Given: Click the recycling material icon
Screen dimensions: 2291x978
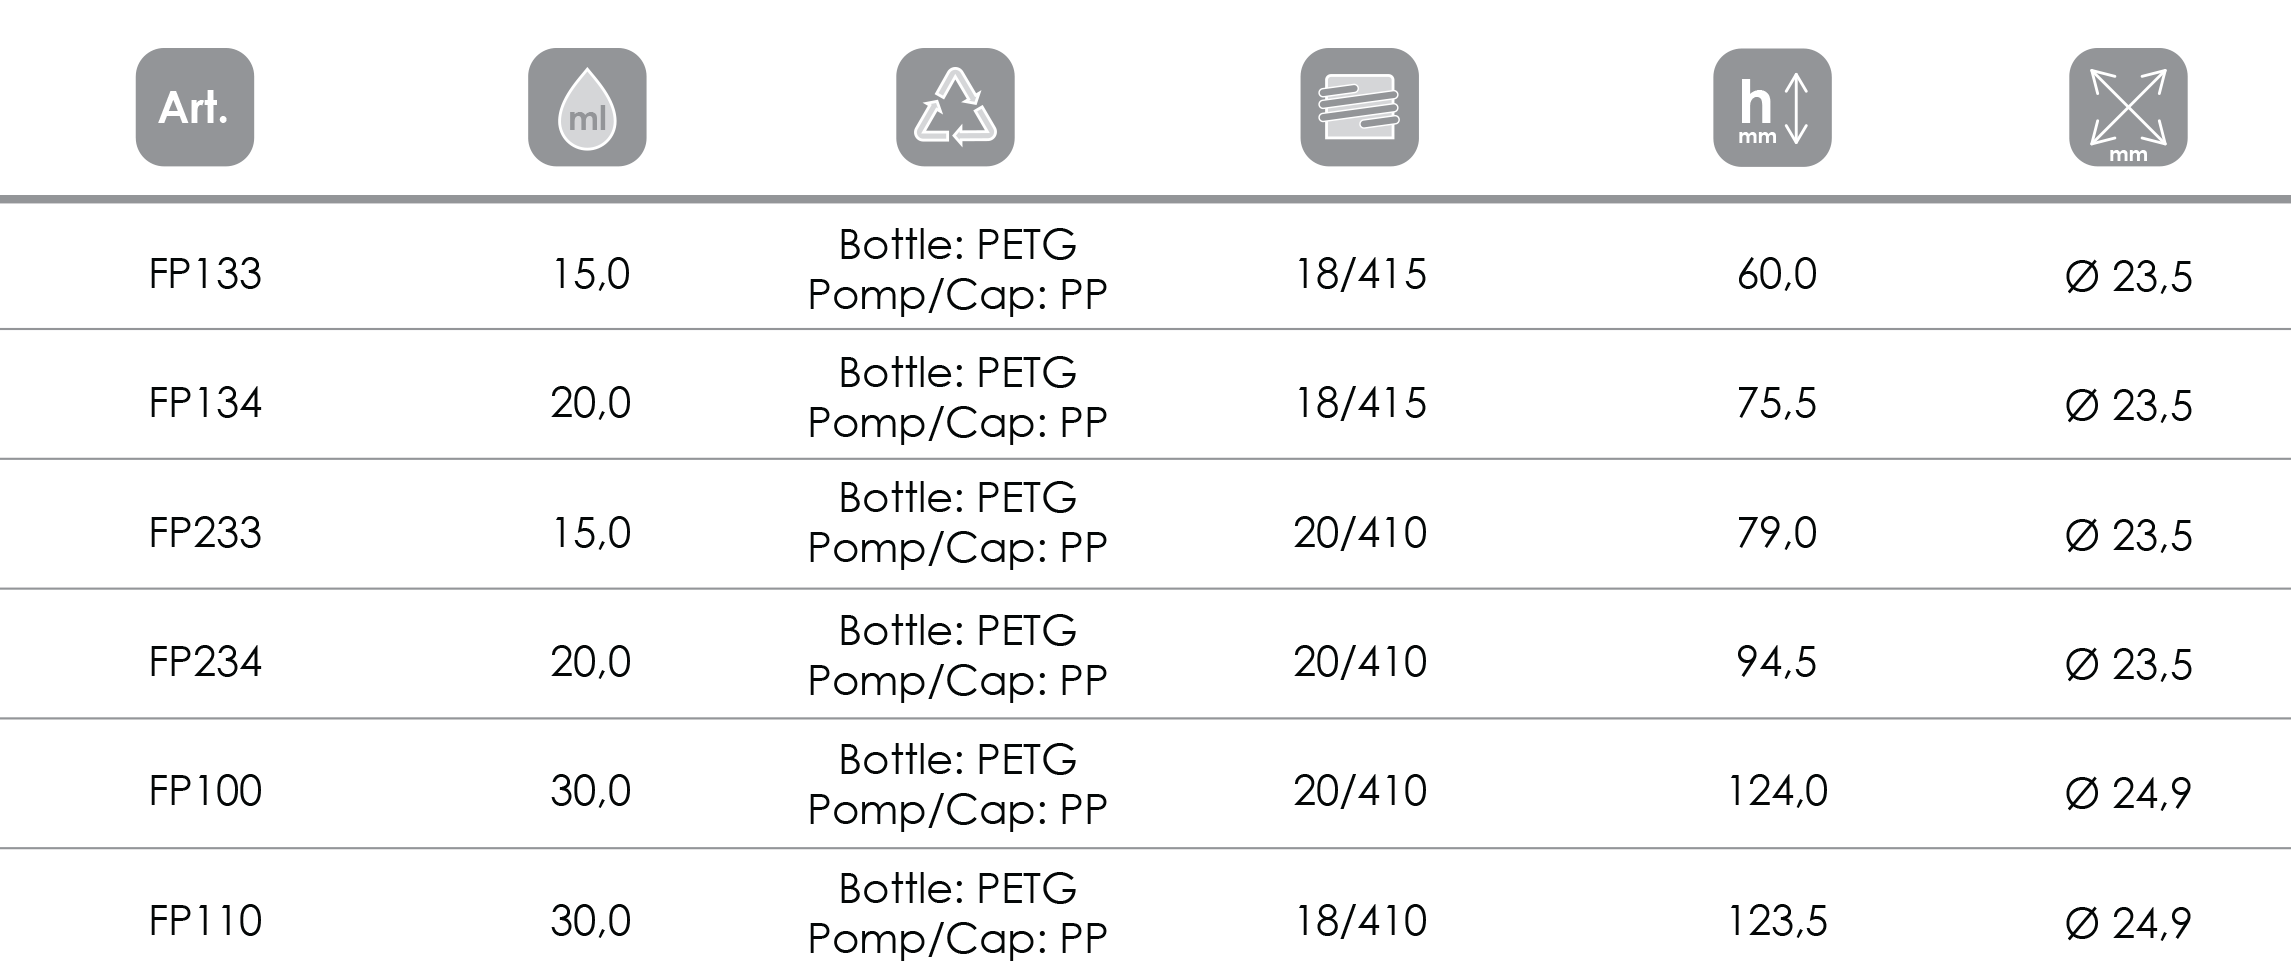Looking at the screenshot, I should tap(955, 108).
